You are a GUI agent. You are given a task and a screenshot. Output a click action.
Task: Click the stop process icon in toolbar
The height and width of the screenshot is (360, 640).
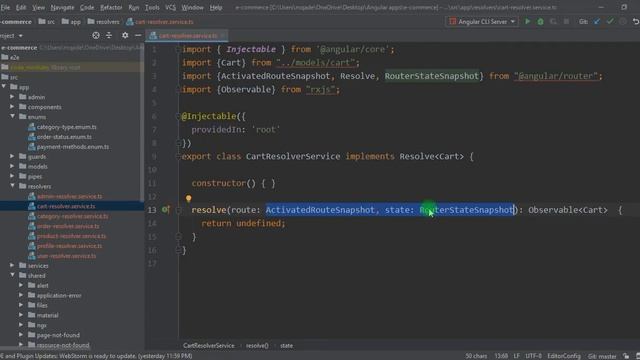tap(566, 22)
